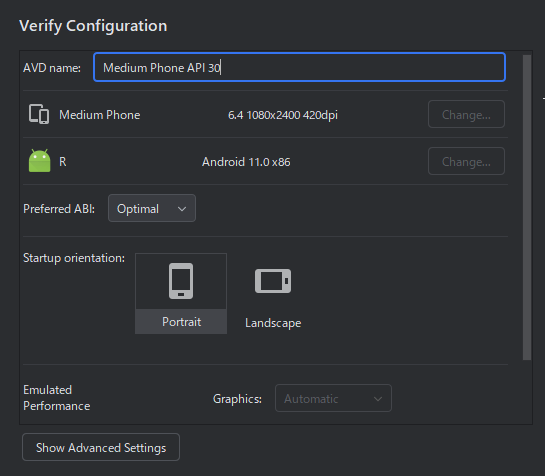
Task: Open the Graphics Automatic dropdown
Action: 333,398
